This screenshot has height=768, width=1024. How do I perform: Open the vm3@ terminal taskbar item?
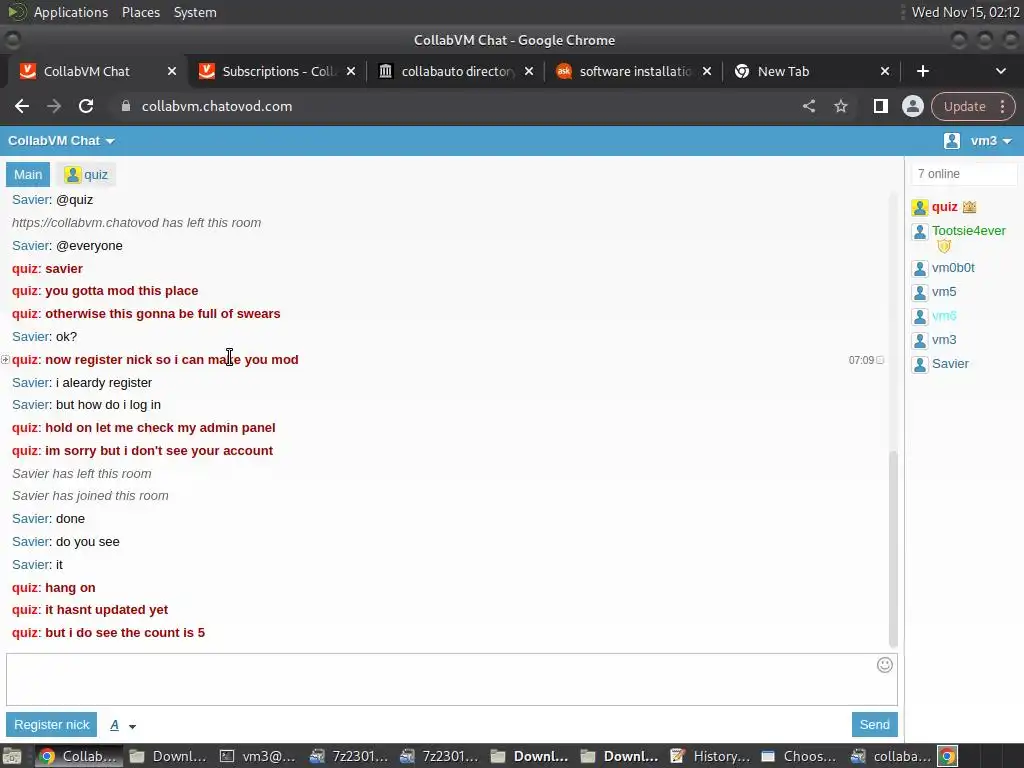tap(256, 756)
